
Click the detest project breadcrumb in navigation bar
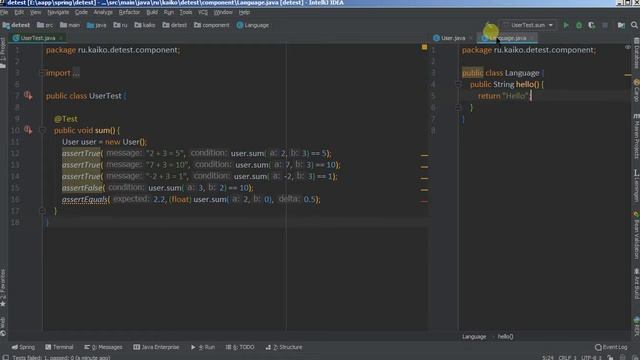click(16, 25)
